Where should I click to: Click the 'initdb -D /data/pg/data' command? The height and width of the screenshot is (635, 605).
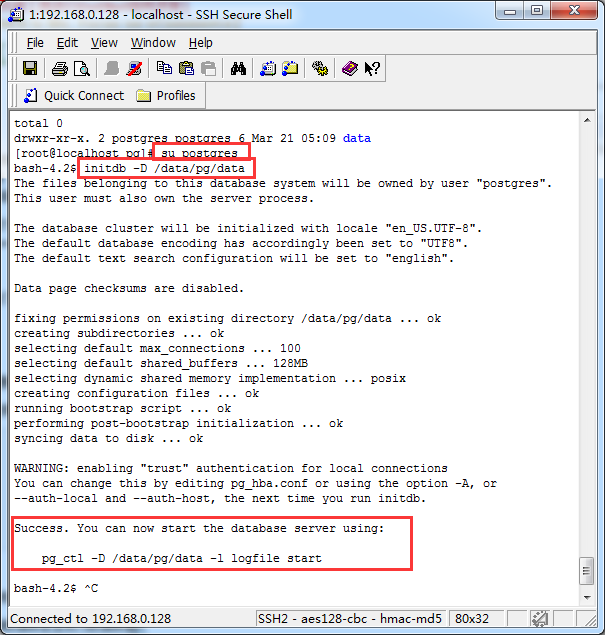(164, 168)
